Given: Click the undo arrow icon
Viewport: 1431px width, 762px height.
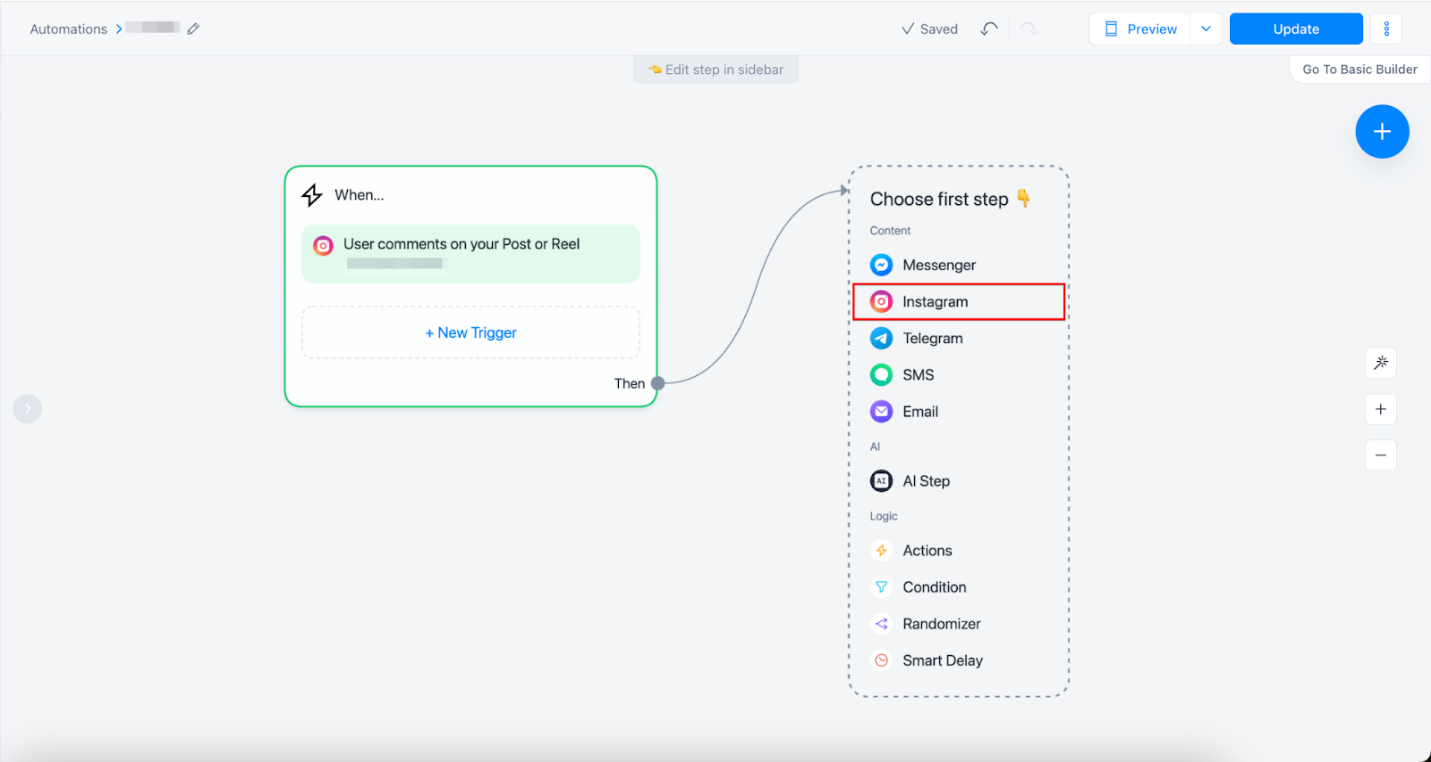Looking at the screenshot, I should tap(989, 29).
